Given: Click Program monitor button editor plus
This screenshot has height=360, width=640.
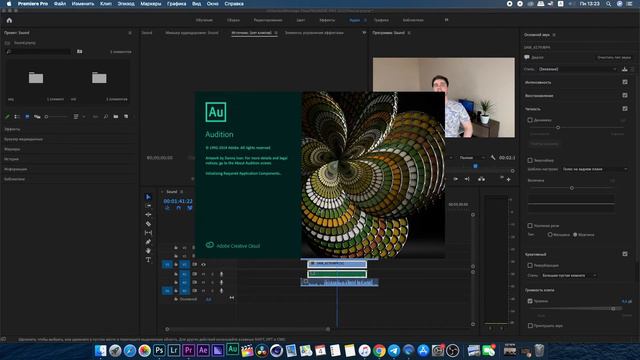Looking at the screenshot, I should click(x=509, y=179).
